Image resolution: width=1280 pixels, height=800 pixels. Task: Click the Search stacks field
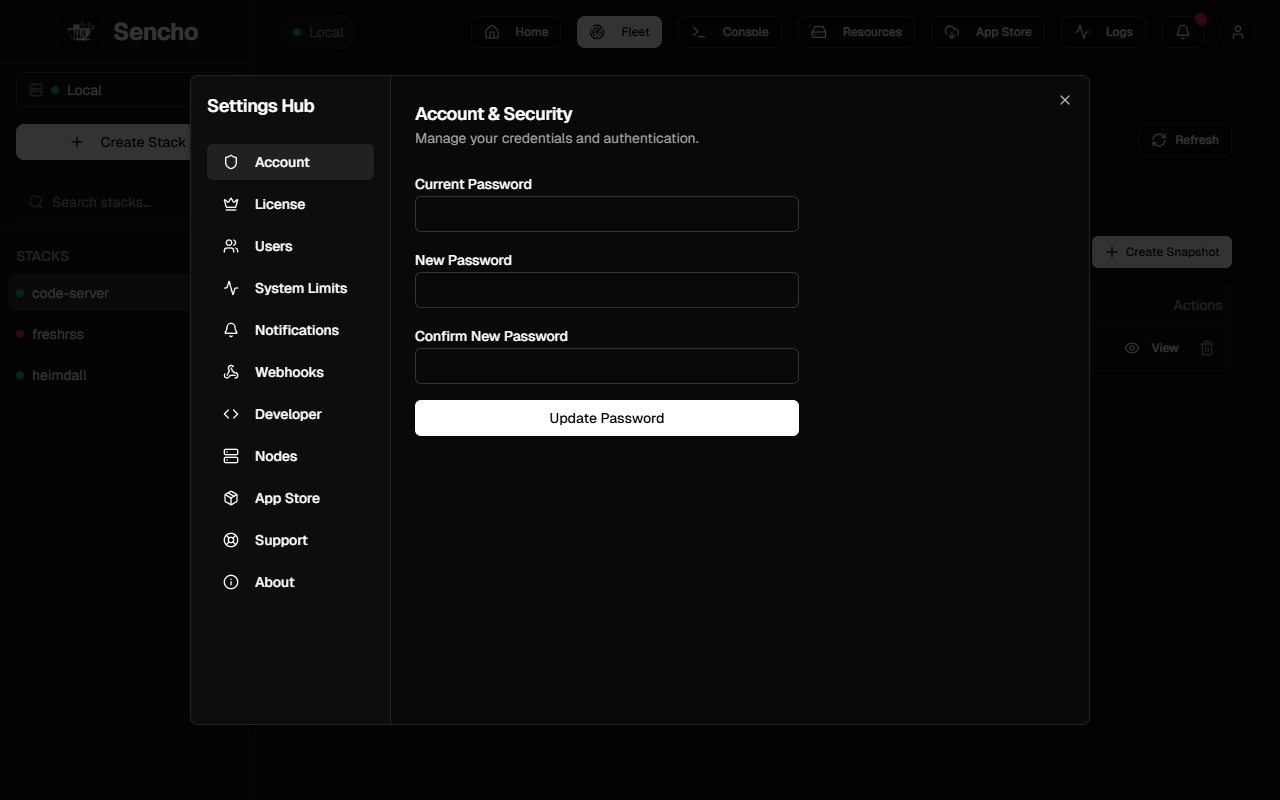tap(103, 202)
